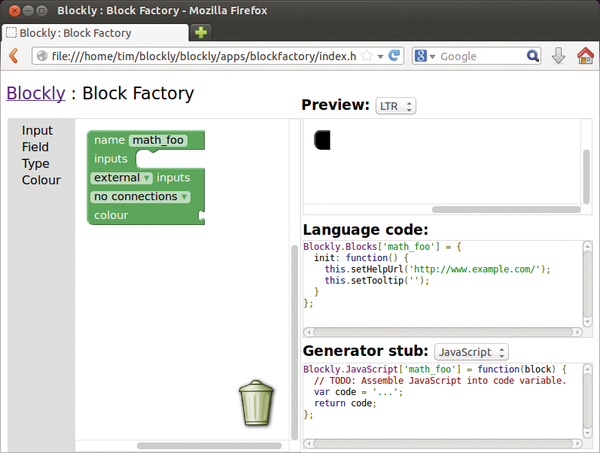Click Language code scroll down arrow
The height and width of the screenshot is (453, 600).
click(588, 322)
